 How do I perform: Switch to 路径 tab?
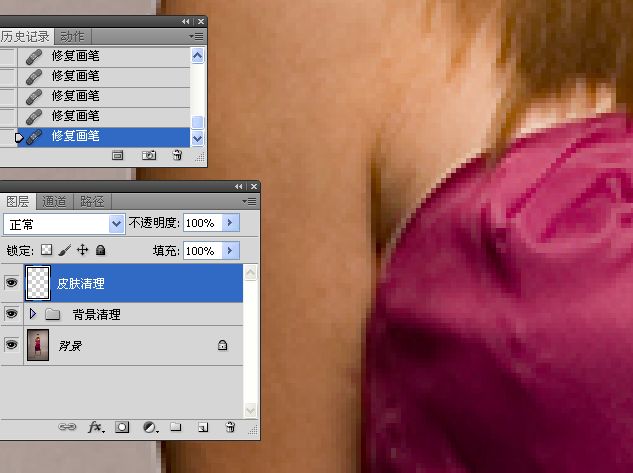pyautogui.click(x=92, y=201)
